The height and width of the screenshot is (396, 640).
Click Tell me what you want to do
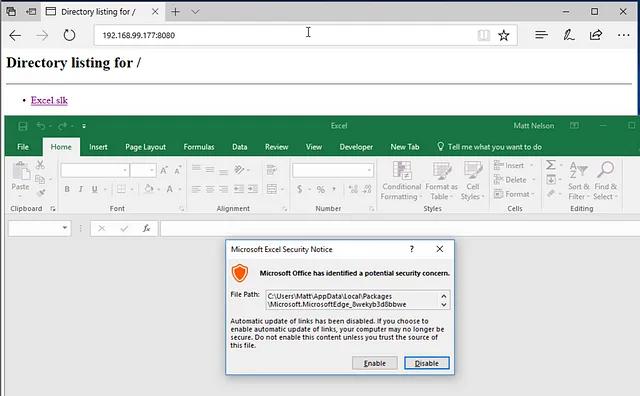tap(489, 147)
